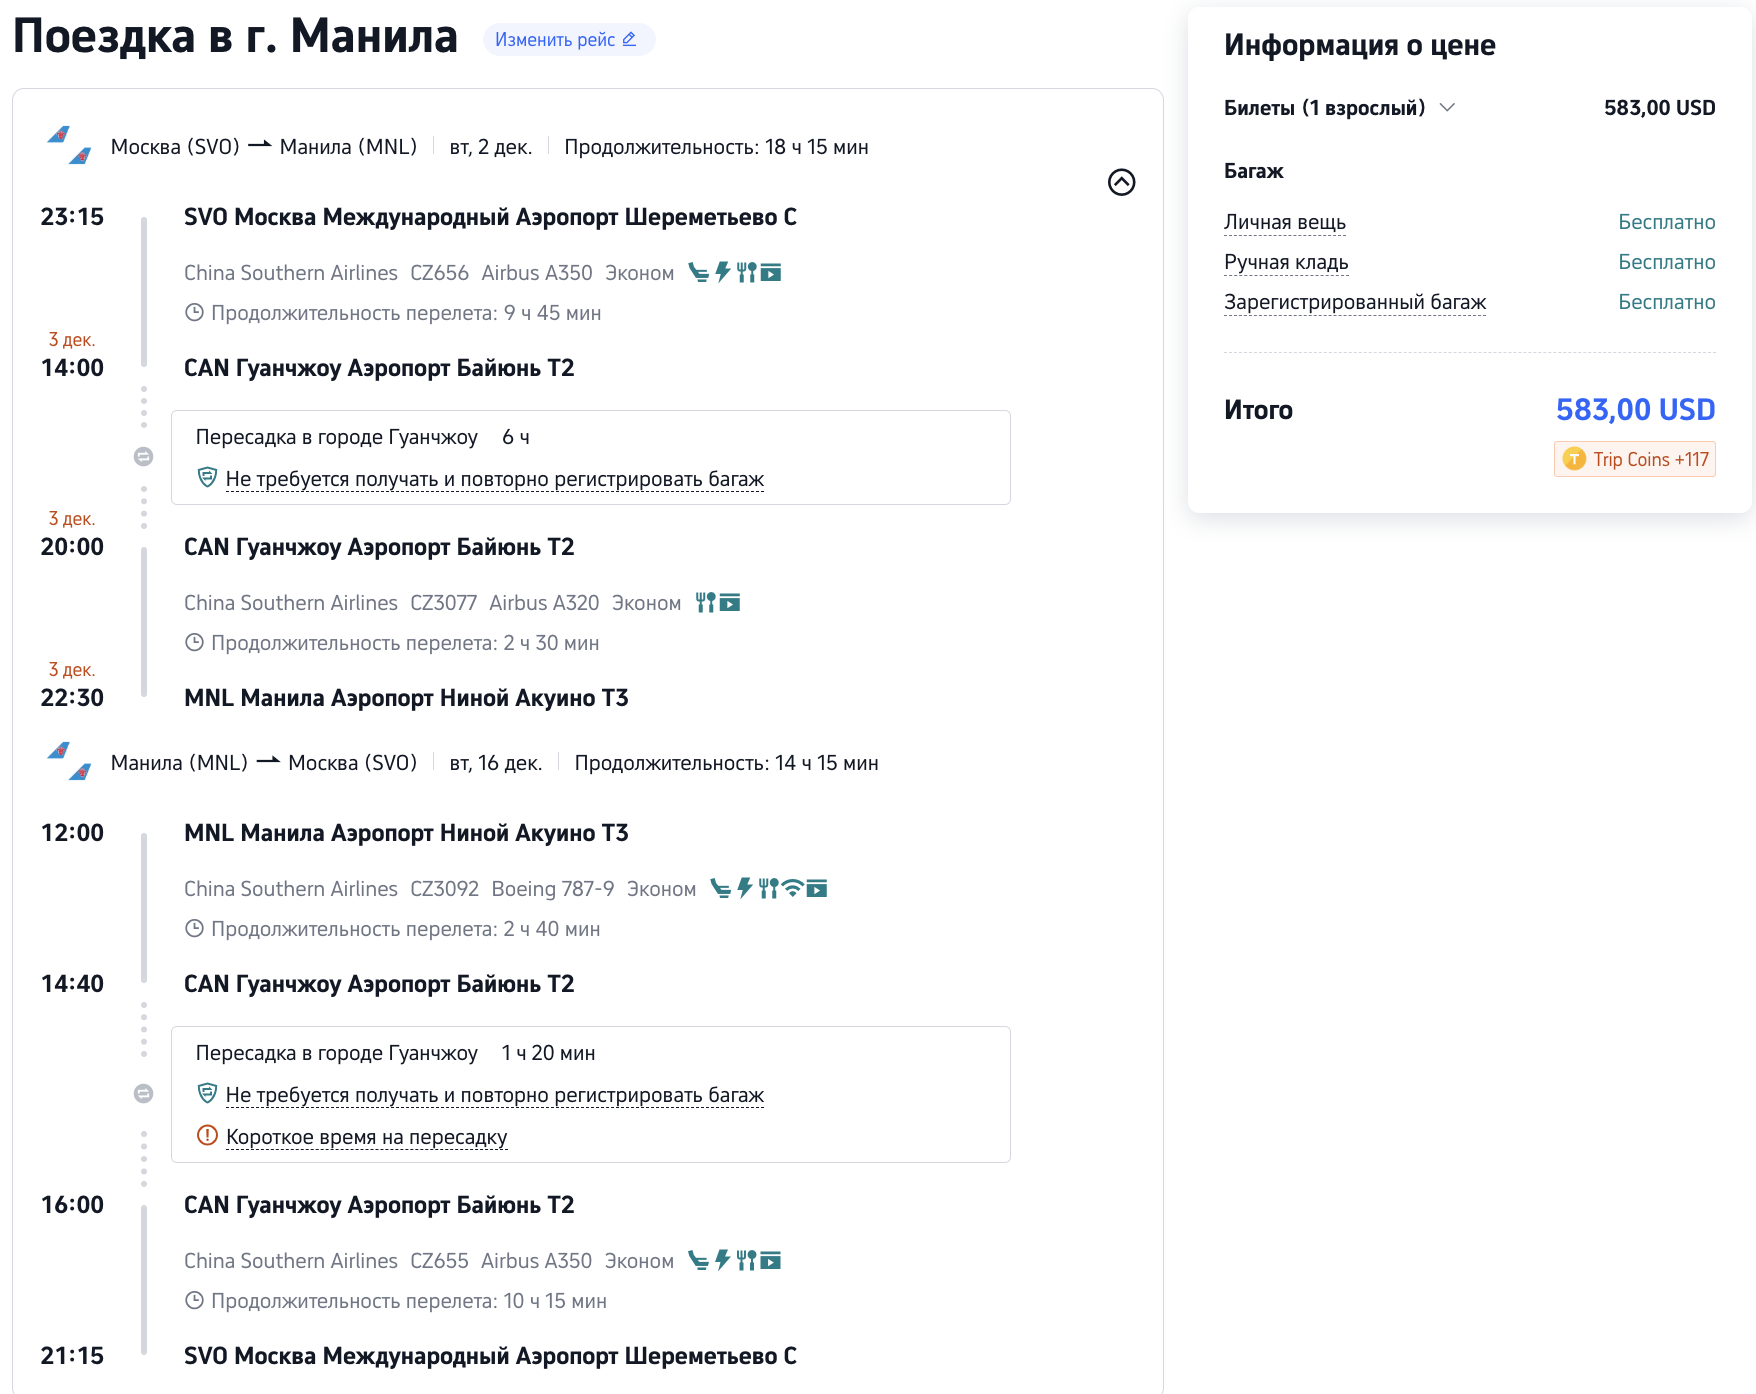Click the CZ3077 in-flight meal icon
Screen dimensions: 1756x1394
705,602
